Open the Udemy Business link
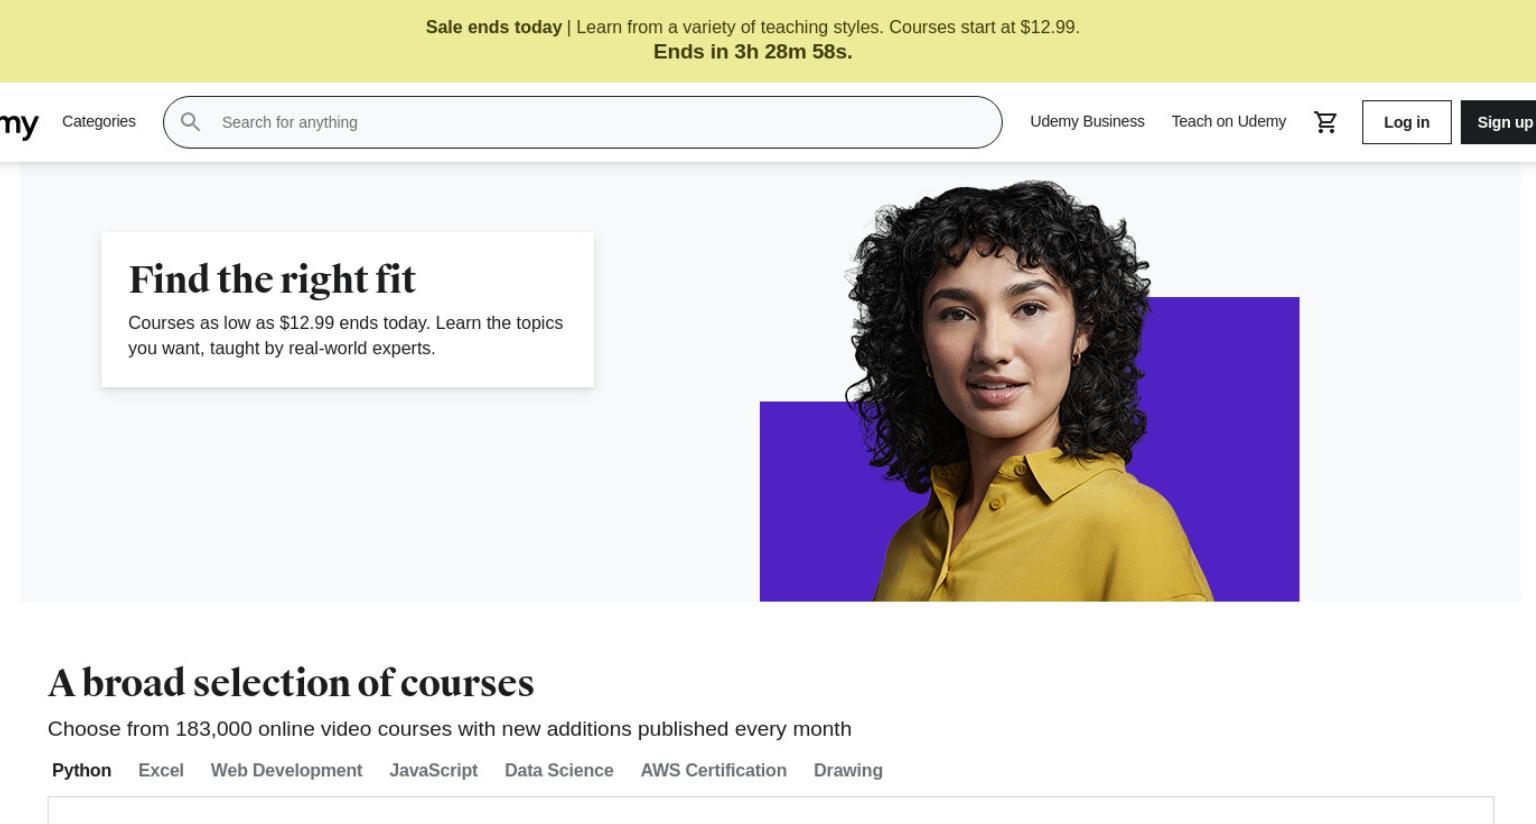1536x824 pixels. pos(1087,121)
